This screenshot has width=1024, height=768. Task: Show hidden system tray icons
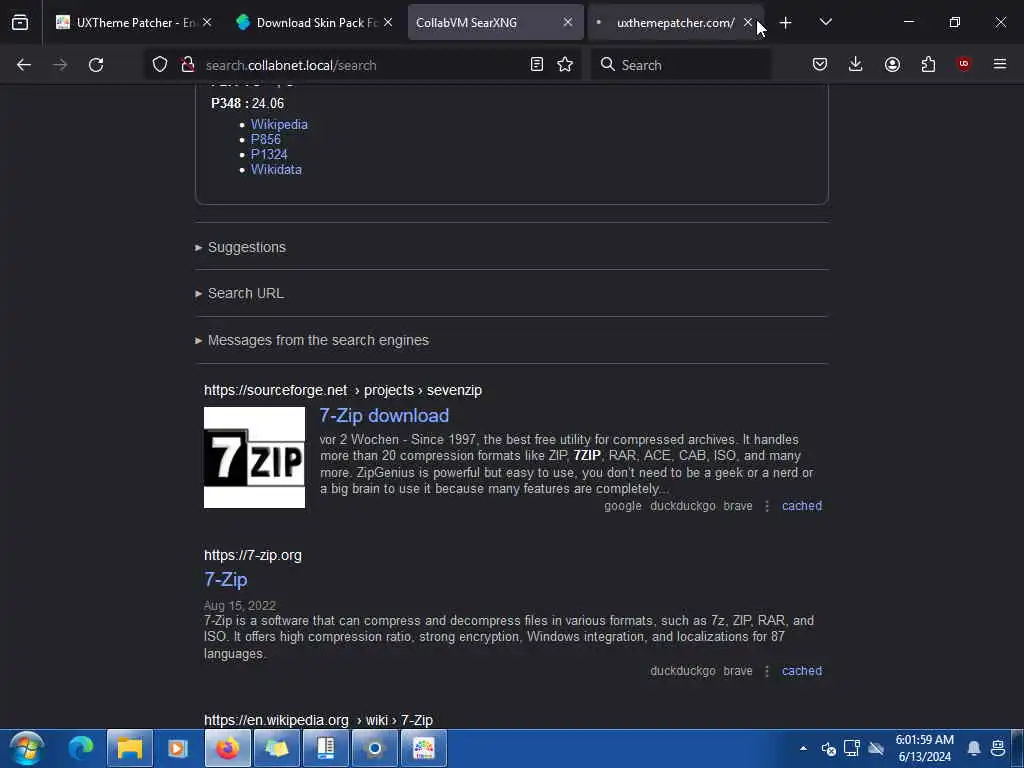click(x=803, y=748)
